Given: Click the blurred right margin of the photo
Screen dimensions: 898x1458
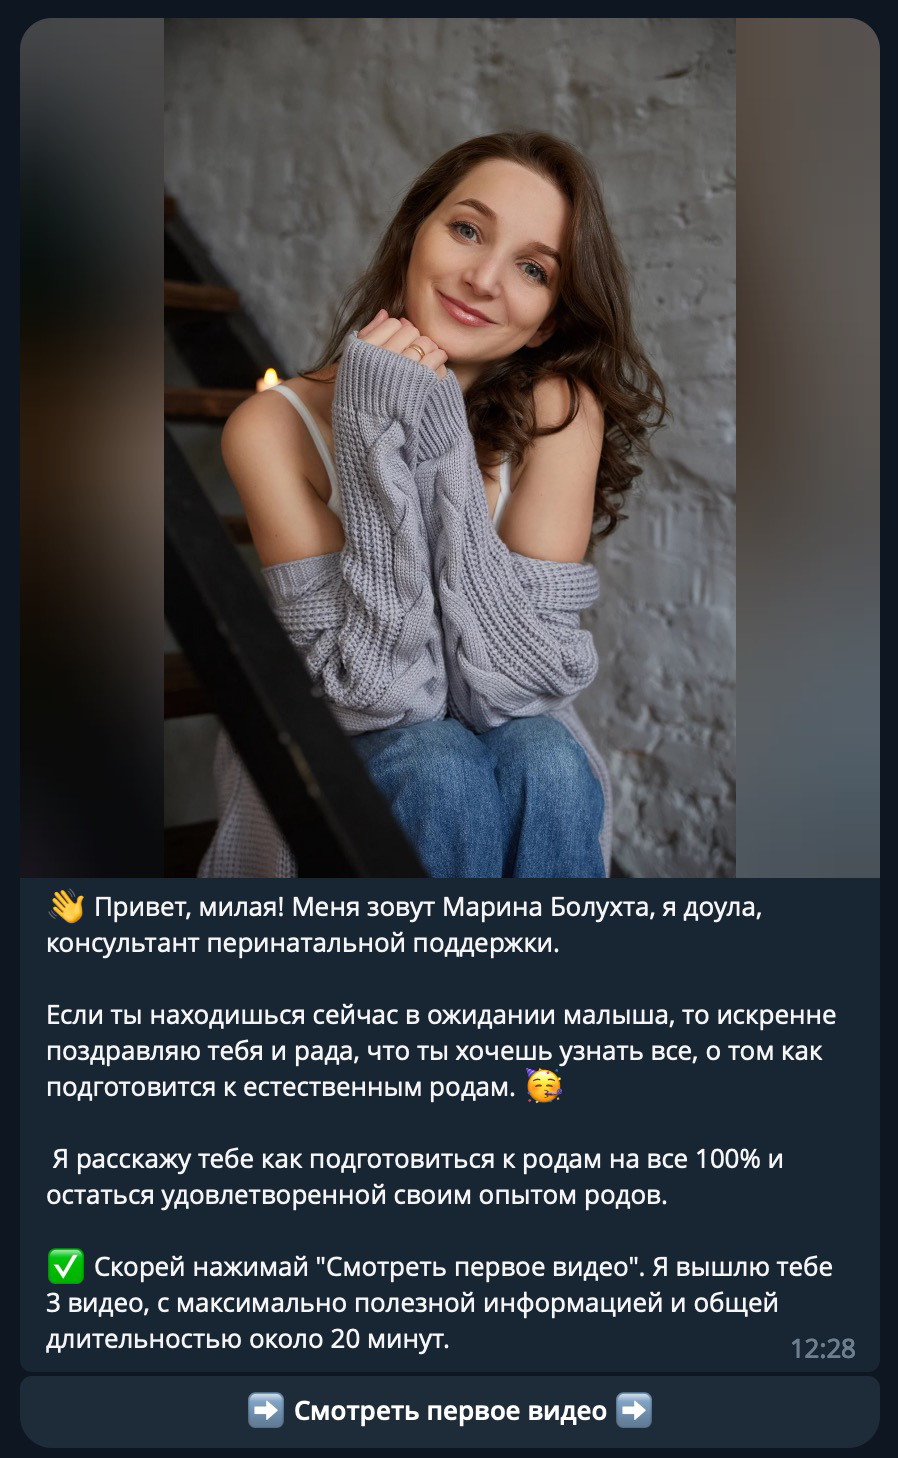Looking at the screenshot, I should point(808,448).
